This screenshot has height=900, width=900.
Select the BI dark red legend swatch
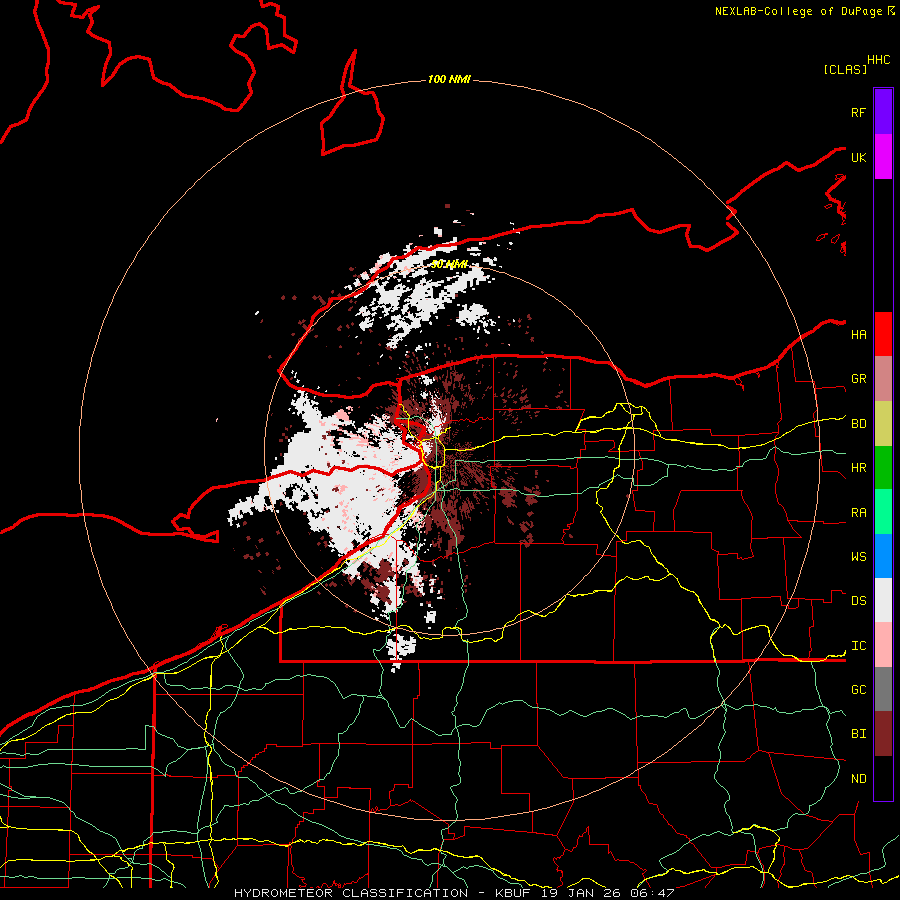(x=883, y=734)
